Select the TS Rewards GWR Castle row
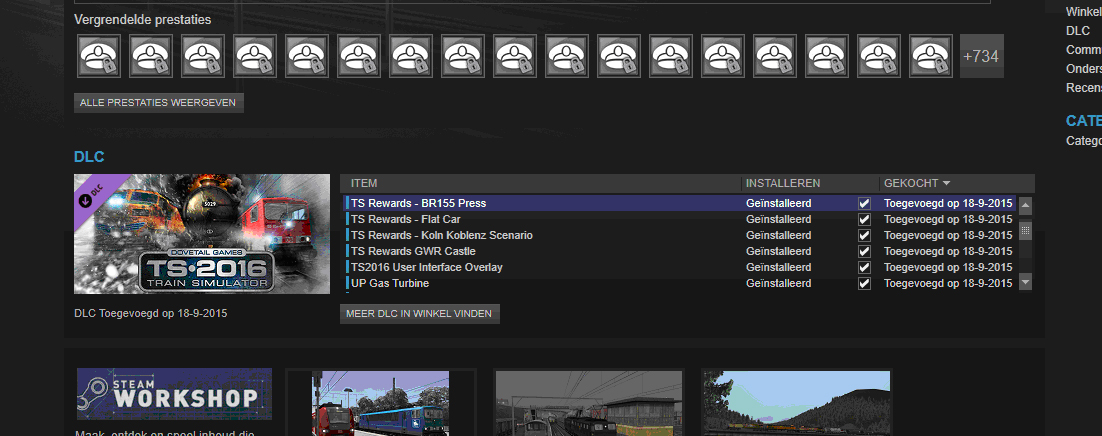Viewport: 1102px width, 436px height. pyautogui.click(x=680, y=252)
